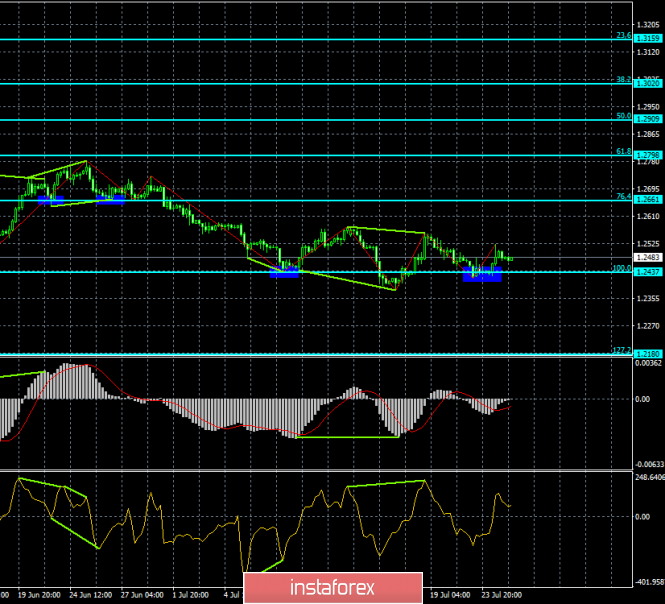
Task: Click the MACD 0.00362 scale value
Action: click(x=648, y=364)
